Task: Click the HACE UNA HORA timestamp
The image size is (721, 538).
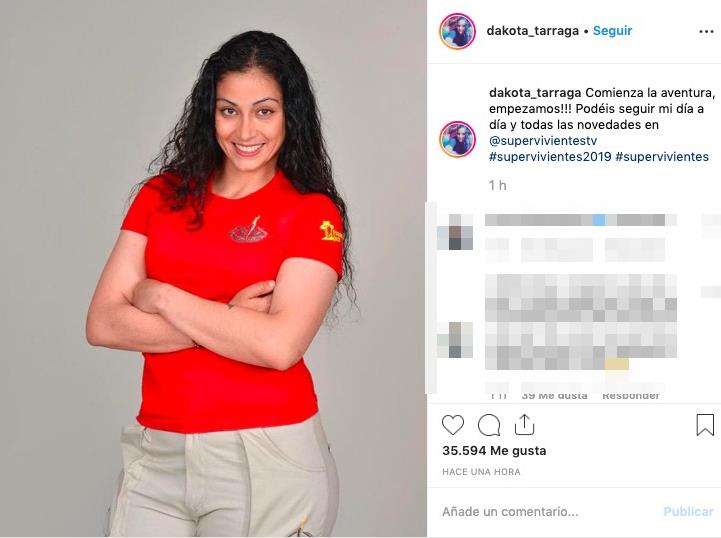Action: (x=481, y=472)
